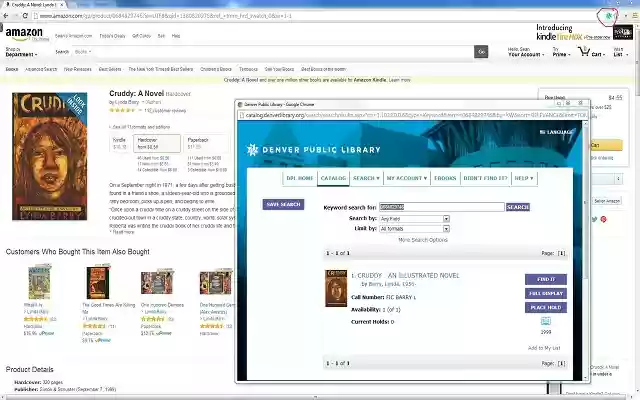Click the Sell on Amazon button
640x400 pixels.
pos(607,201)
